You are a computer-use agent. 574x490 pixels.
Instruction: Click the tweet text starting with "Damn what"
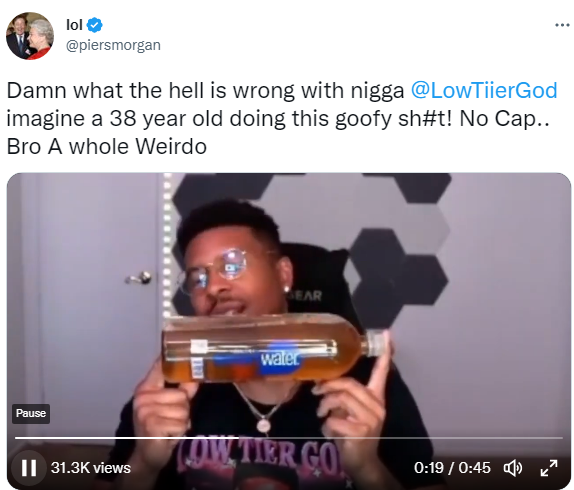[x=281, y=118]
